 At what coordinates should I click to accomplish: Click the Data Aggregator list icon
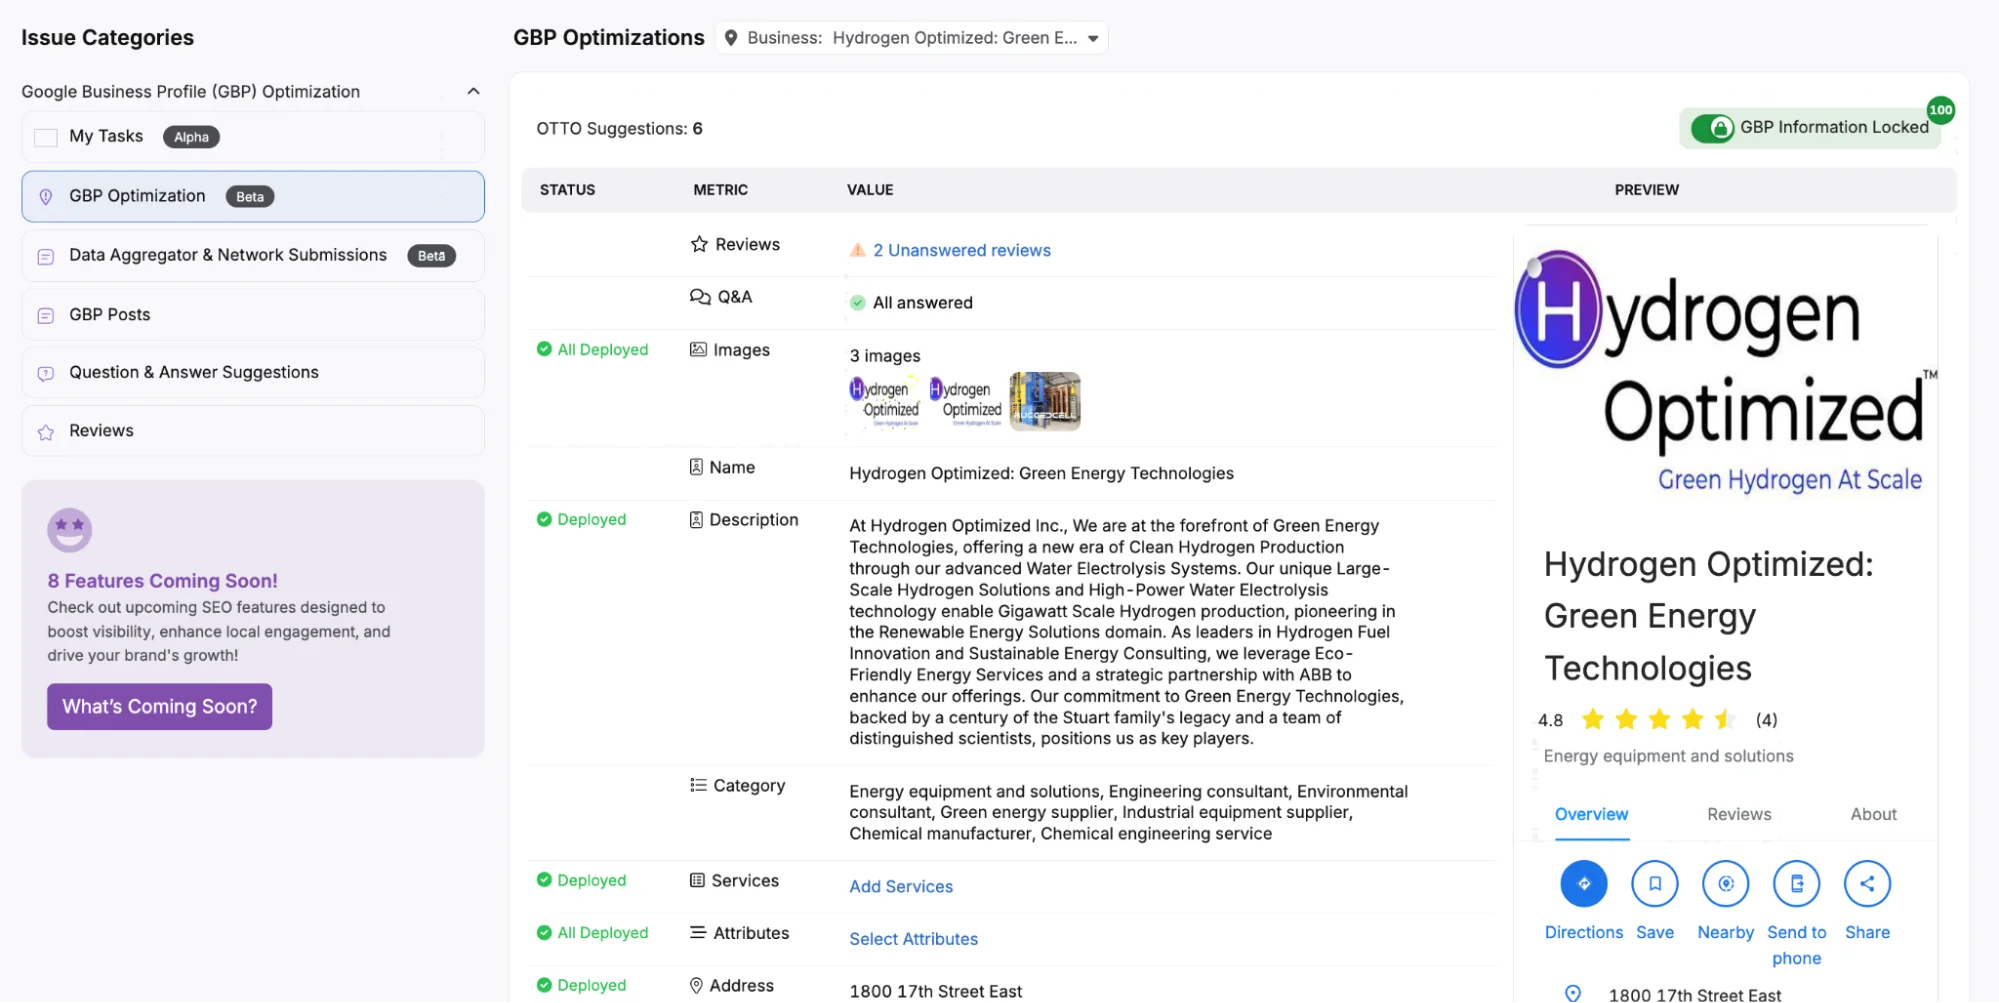[x=46, y=257]
